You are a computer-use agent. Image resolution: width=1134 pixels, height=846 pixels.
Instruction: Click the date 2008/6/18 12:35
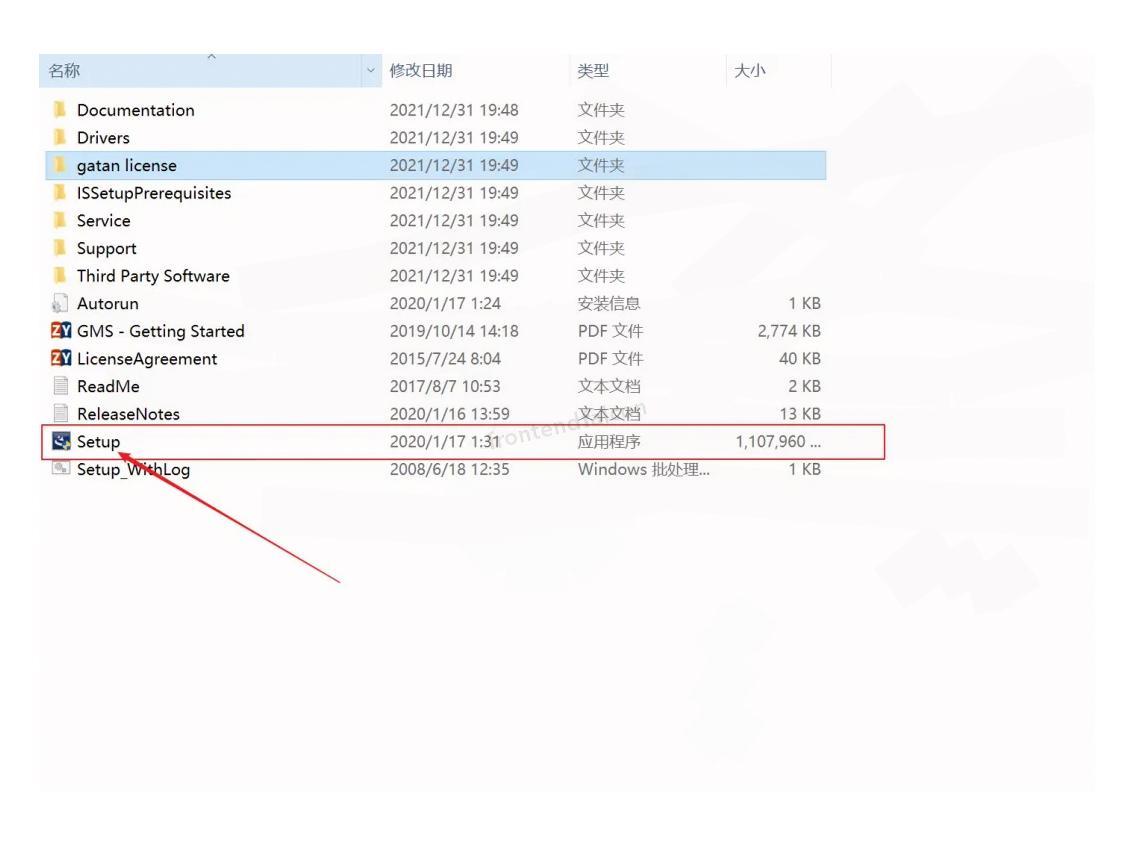(449, 469)
